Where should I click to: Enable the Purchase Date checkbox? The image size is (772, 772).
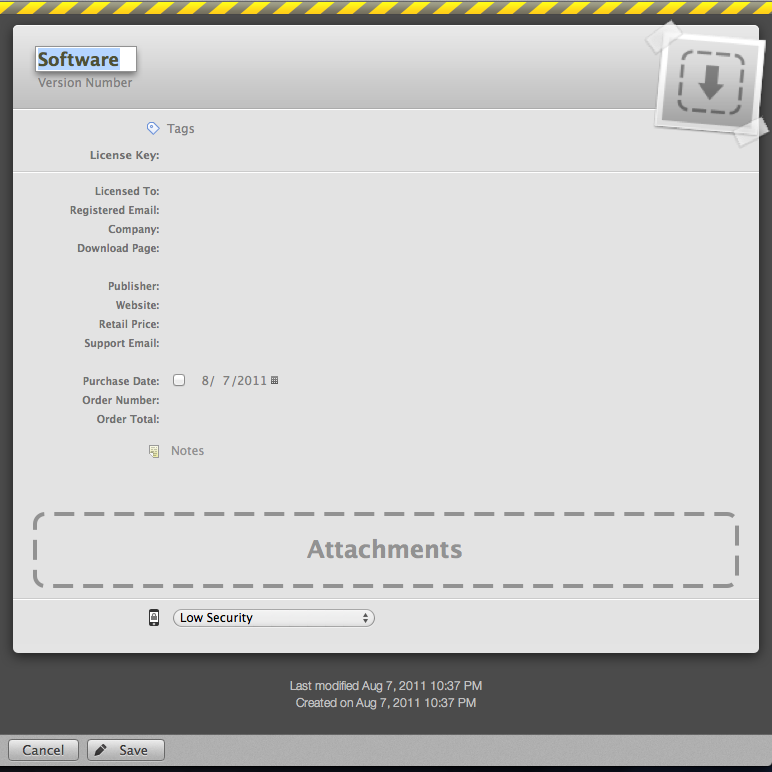click(179, 380)
